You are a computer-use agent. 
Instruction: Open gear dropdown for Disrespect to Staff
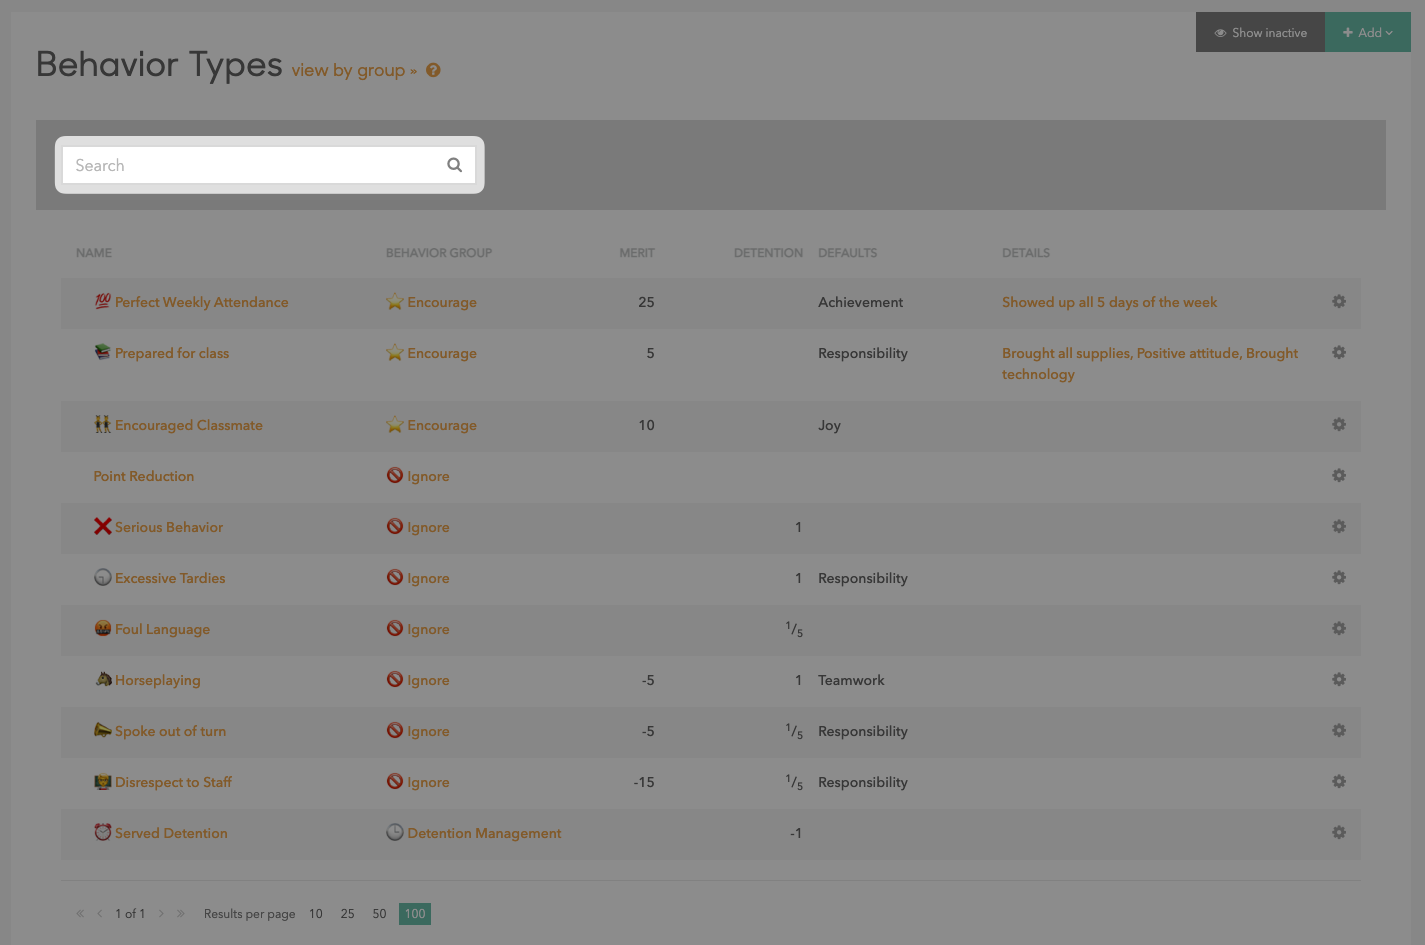click(x=1338, y=782)
